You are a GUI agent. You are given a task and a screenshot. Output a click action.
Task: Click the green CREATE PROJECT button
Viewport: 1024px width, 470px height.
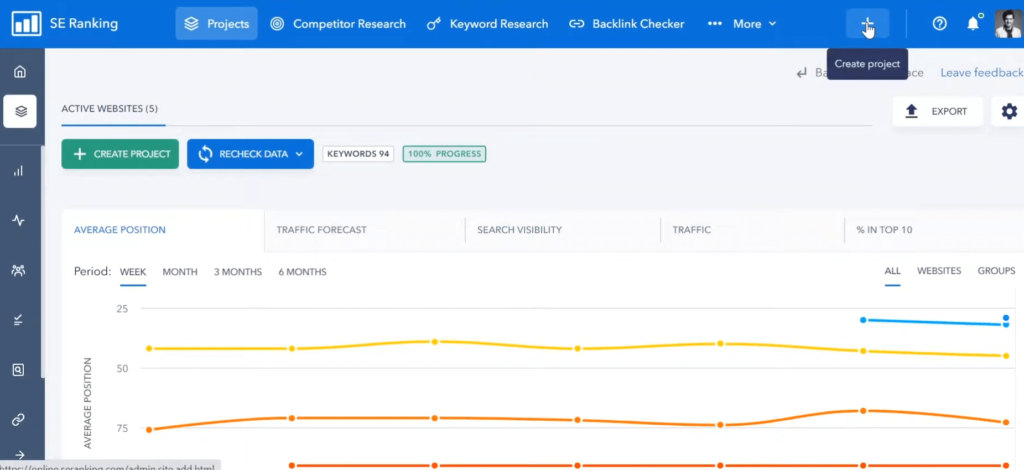coord(120,154)
